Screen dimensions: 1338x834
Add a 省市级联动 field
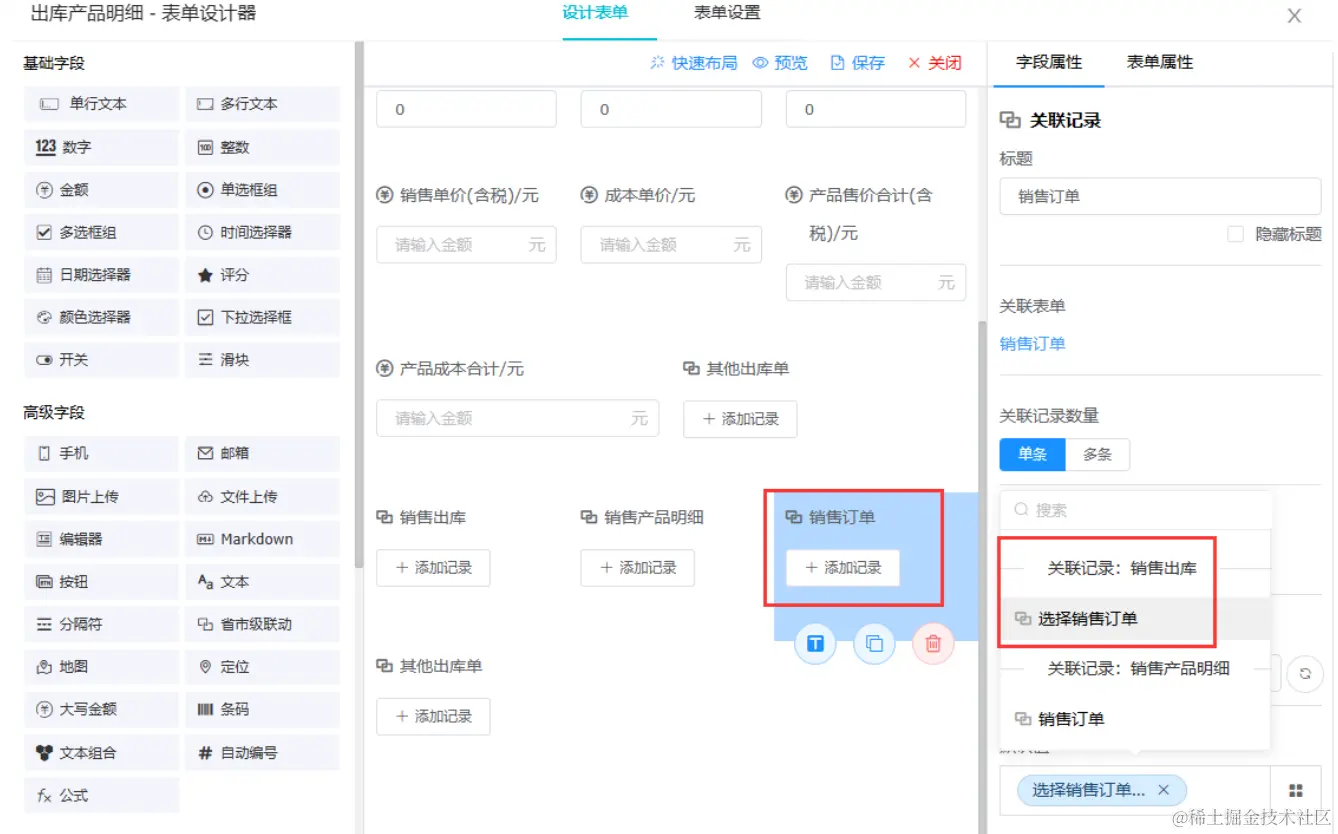263,624
